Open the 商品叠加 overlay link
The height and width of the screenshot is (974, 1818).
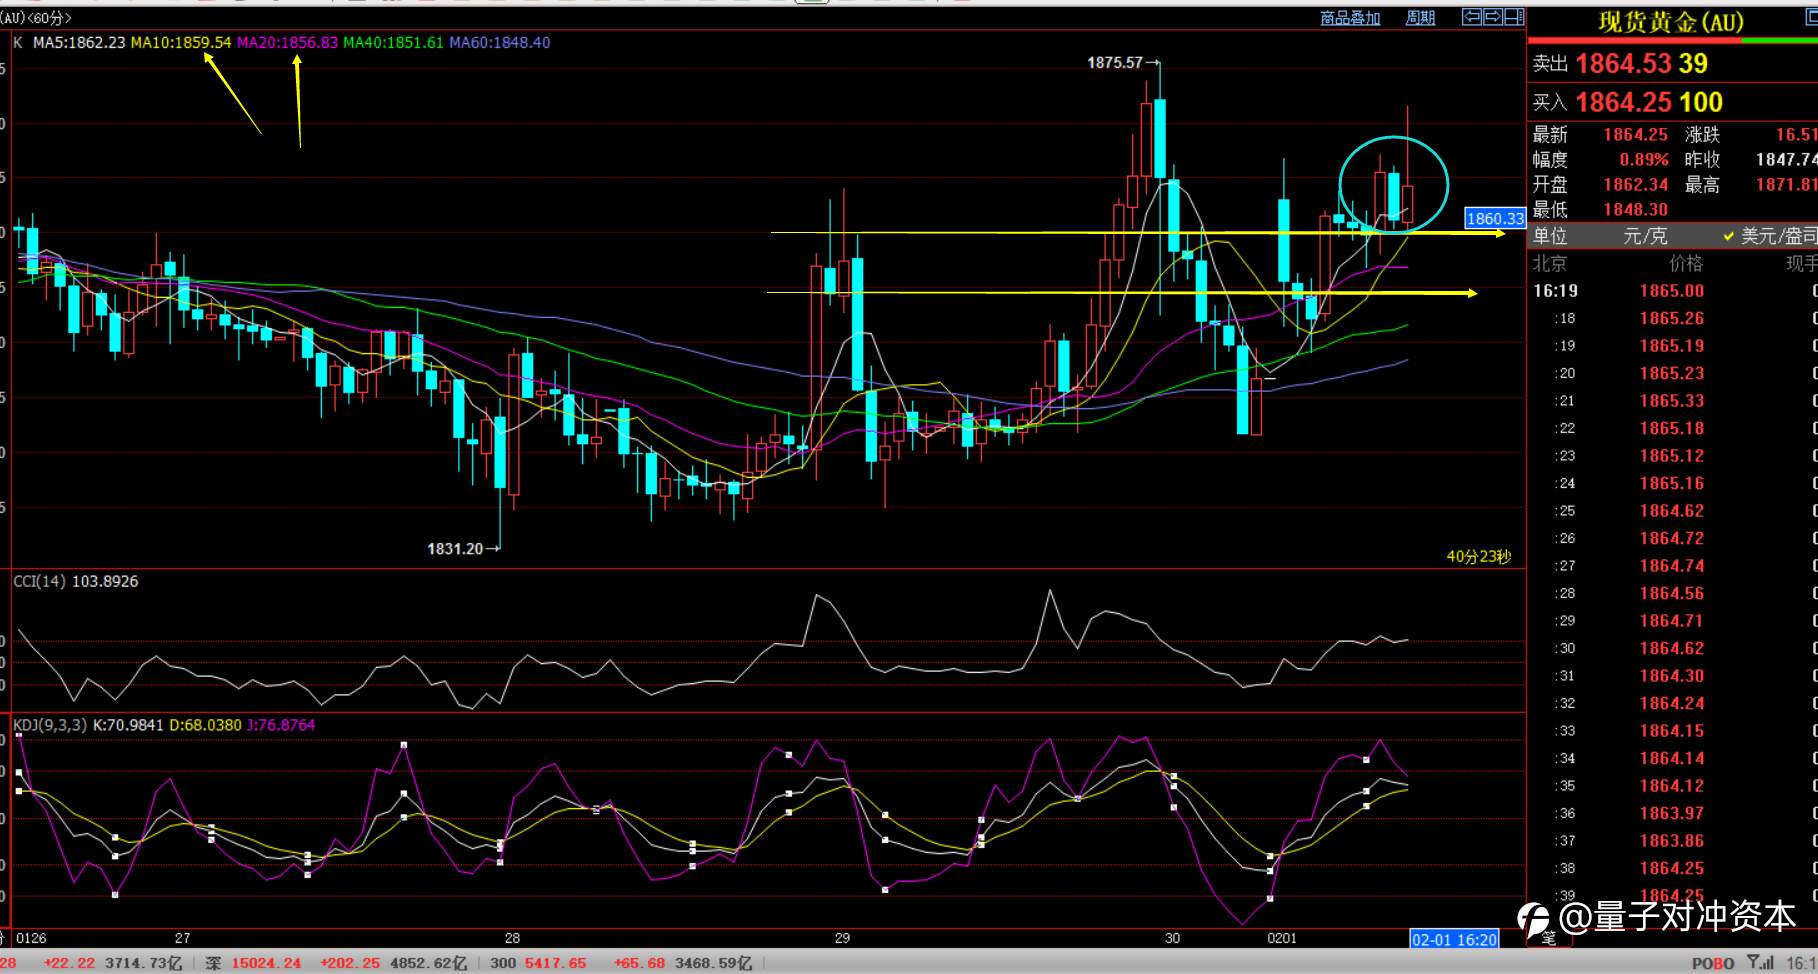[1350, 18]
